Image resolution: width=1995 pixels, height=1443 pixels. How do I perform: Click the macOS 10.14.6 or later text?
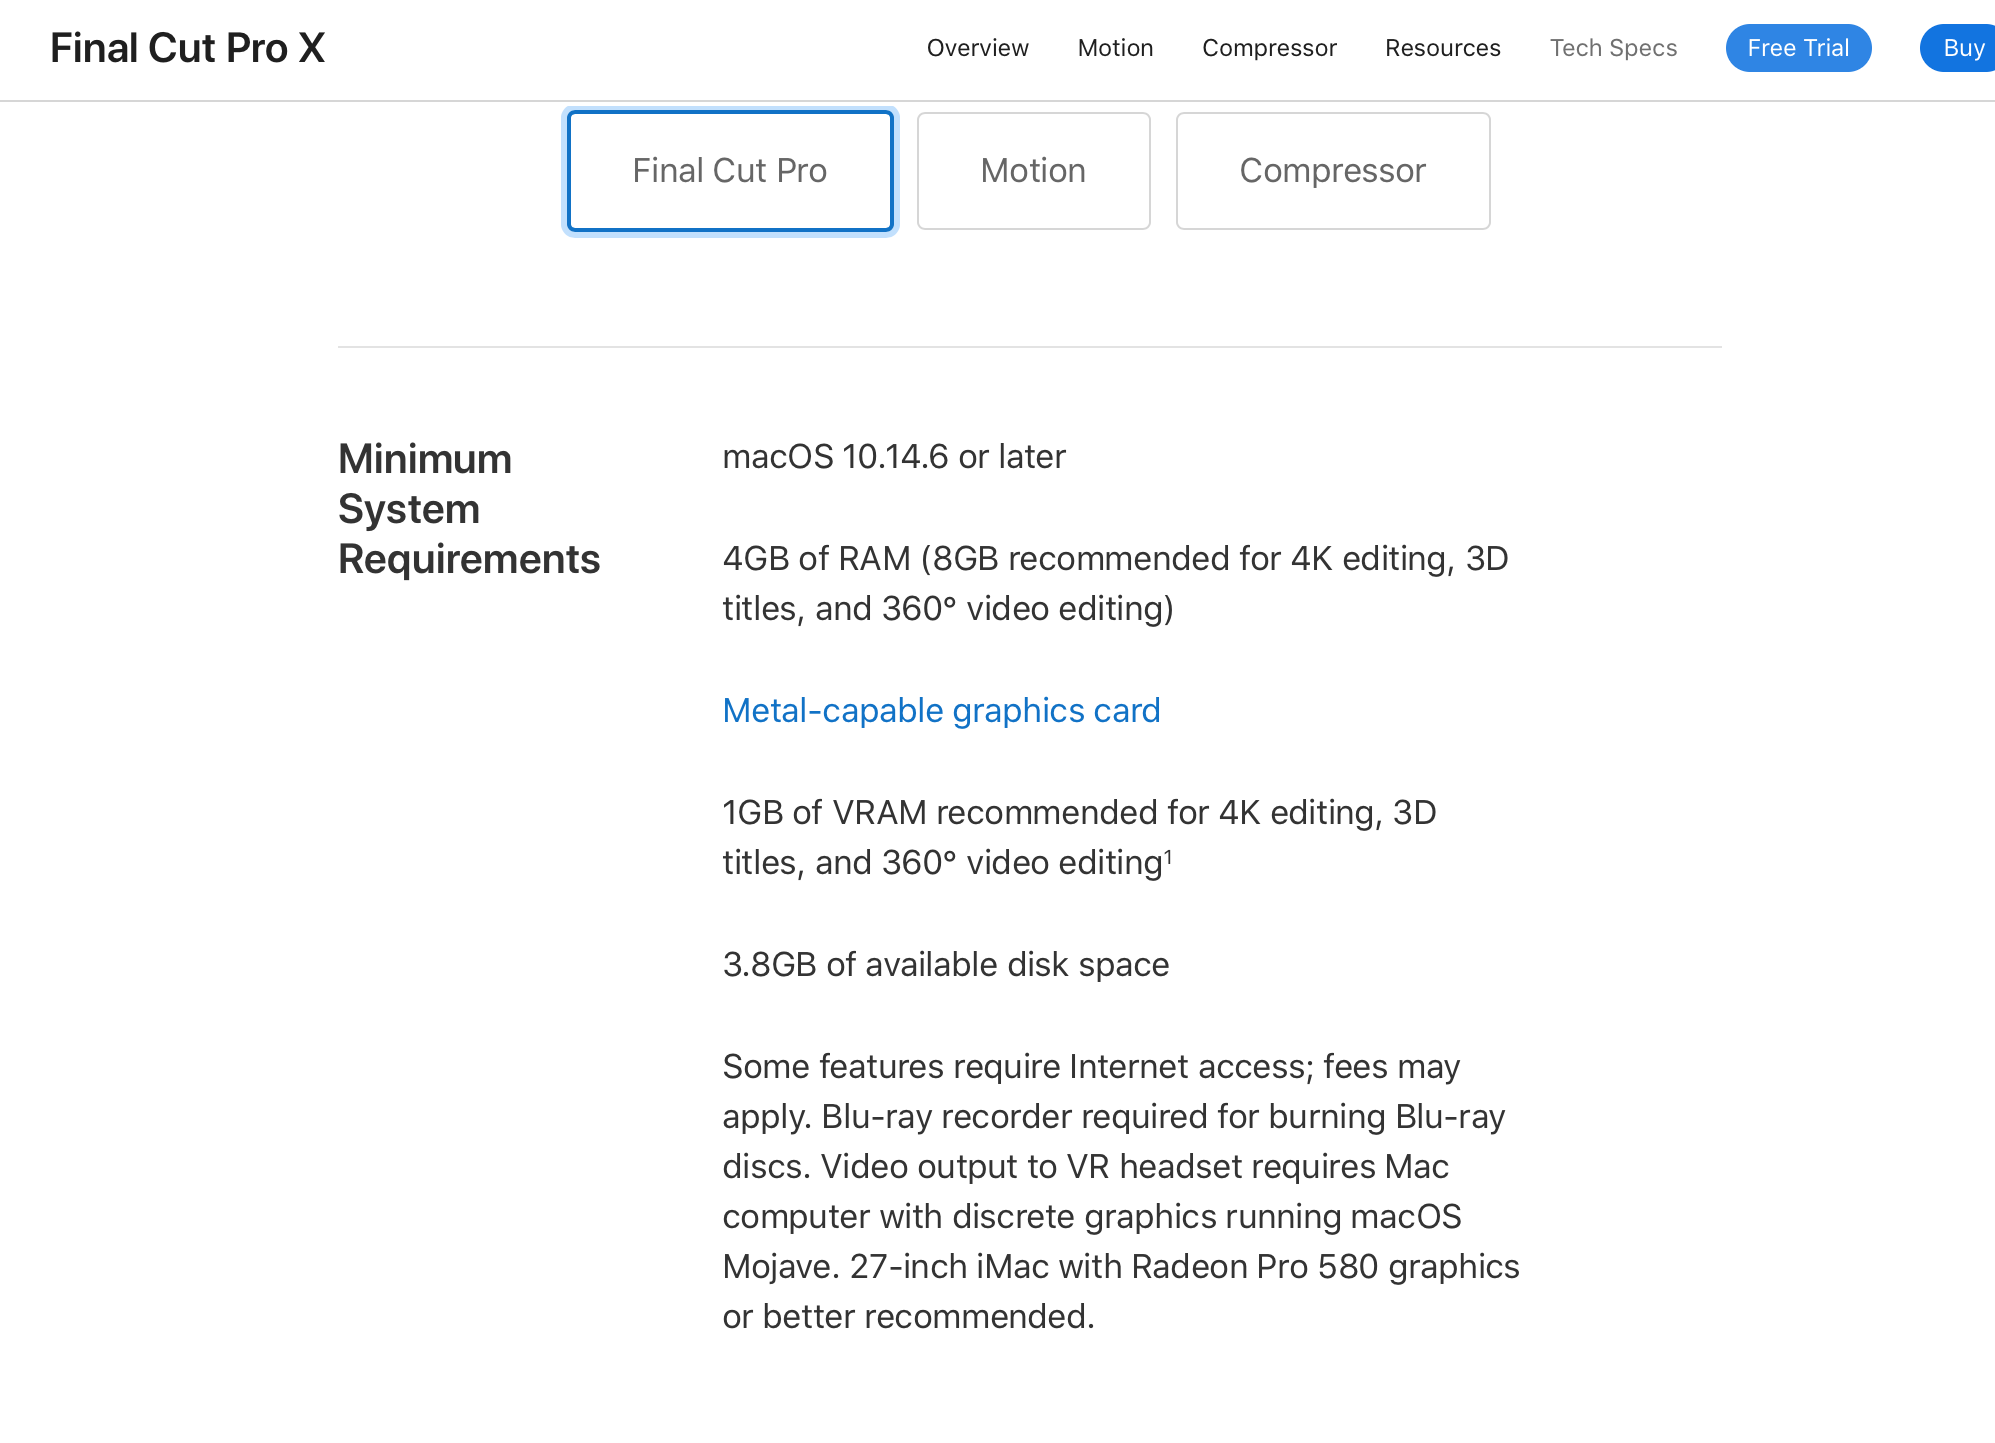894,457
